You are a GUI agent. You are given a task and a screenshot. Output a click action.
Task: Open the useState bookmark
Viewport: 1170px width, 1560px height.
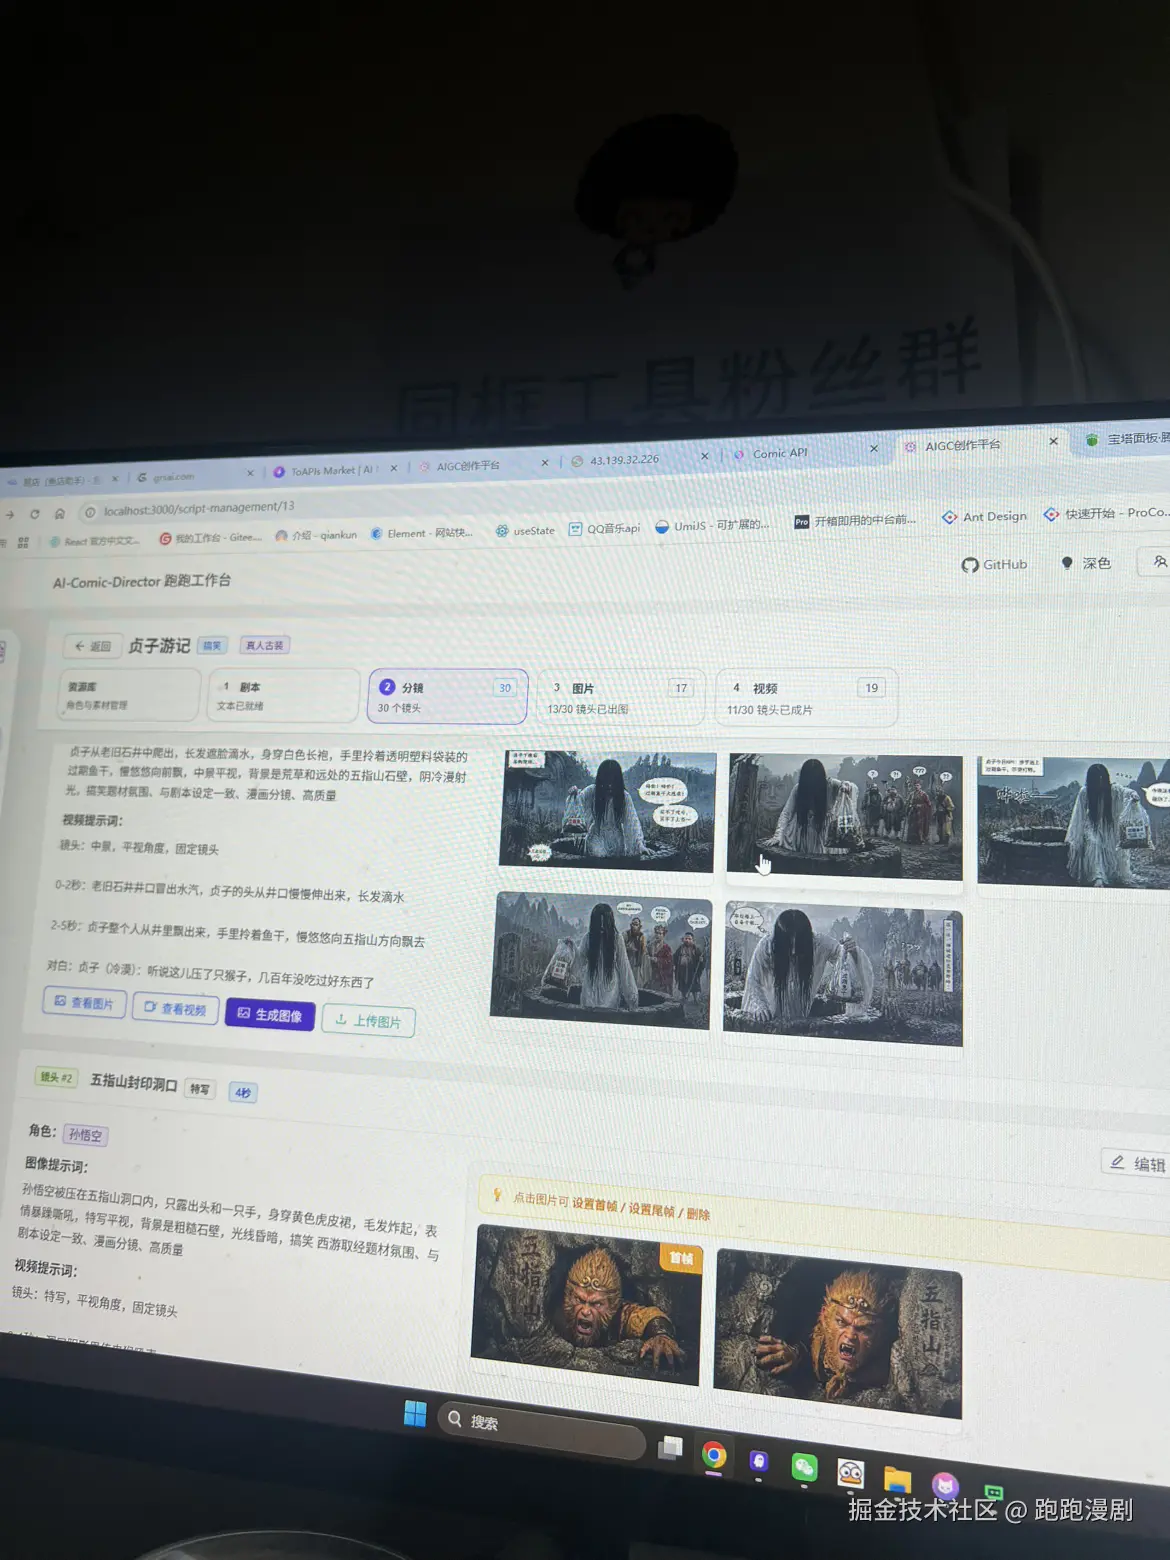pos(526,531)
